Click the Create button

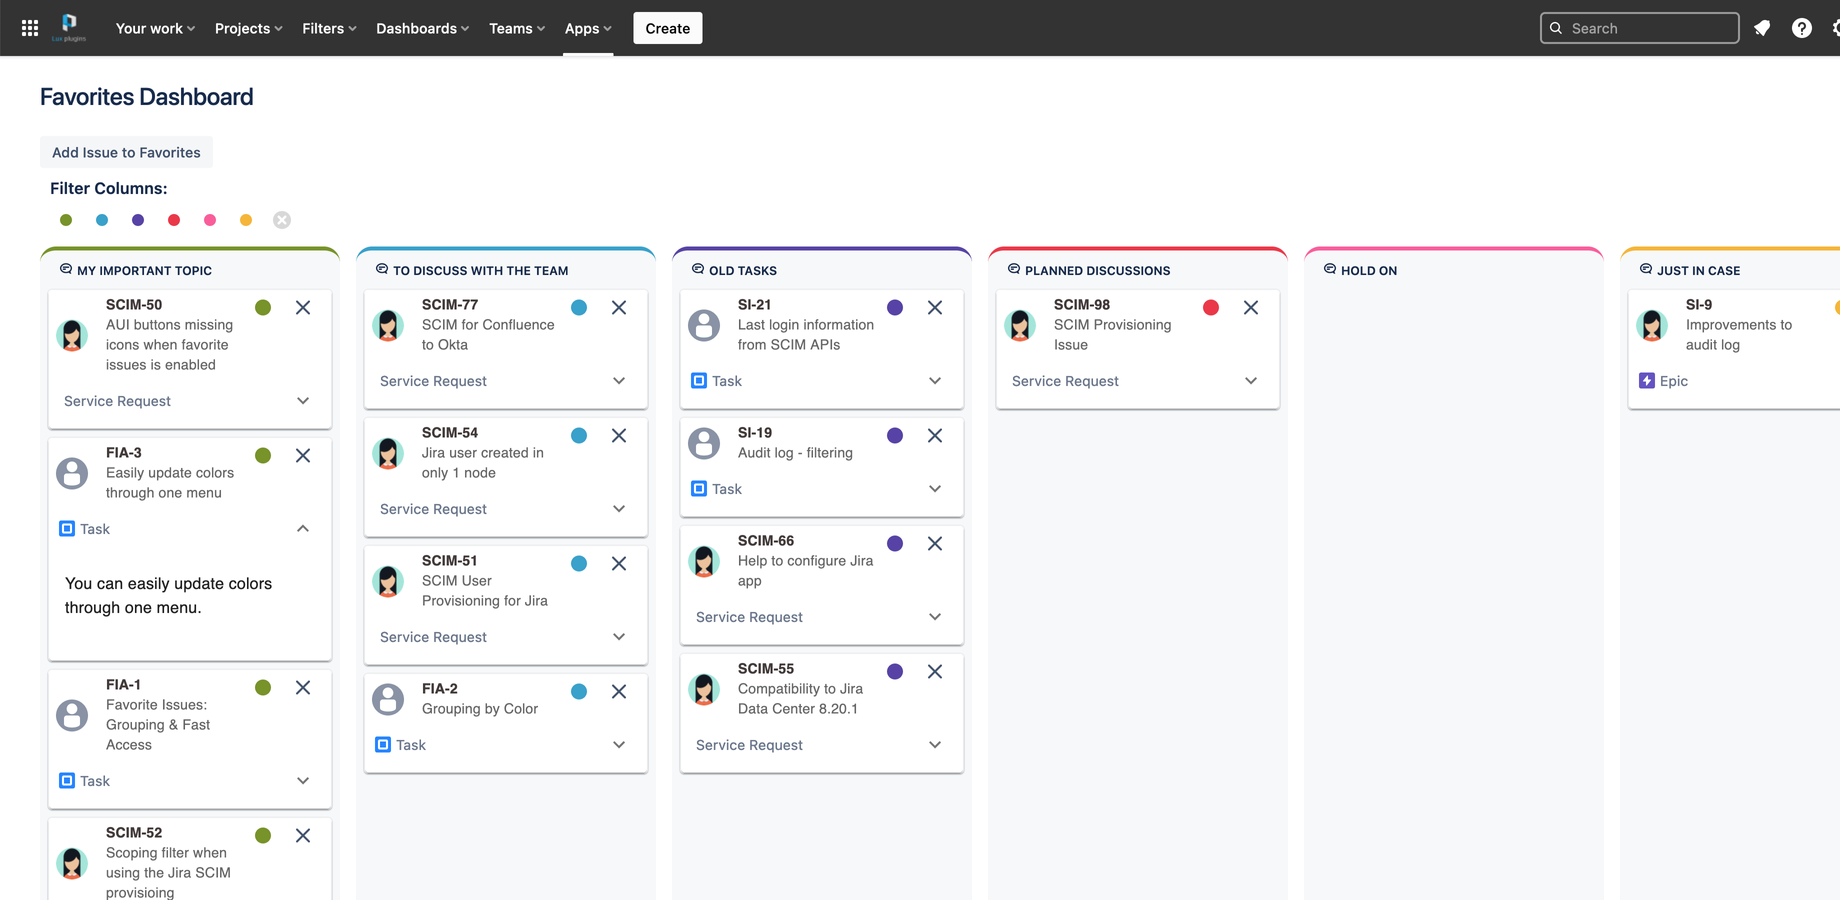668,28
